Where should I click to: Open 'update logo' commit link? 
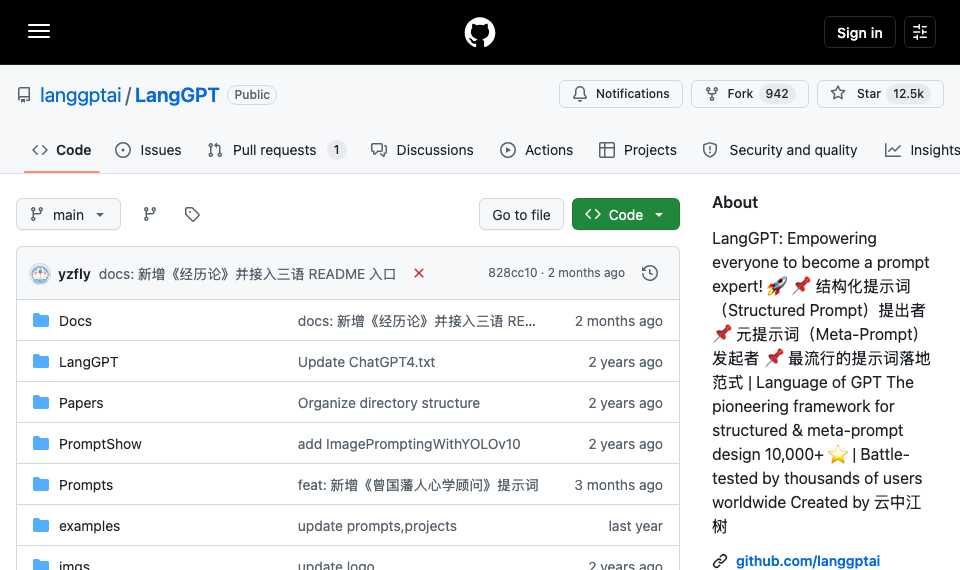click(336, 564)
